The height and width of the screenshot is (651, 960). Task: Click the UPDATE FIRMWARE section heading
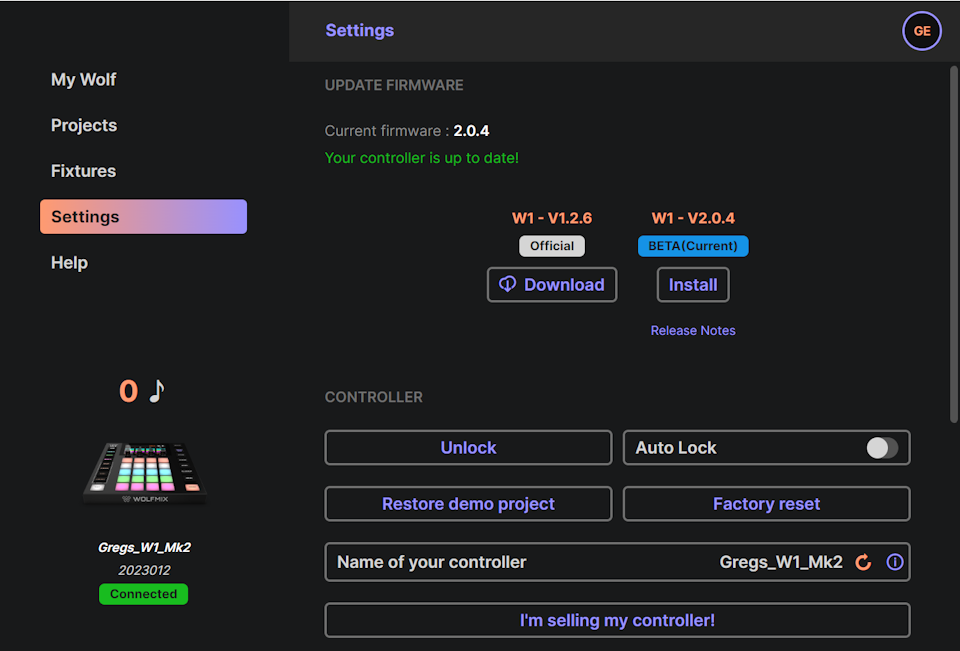[x=394, y=85]
